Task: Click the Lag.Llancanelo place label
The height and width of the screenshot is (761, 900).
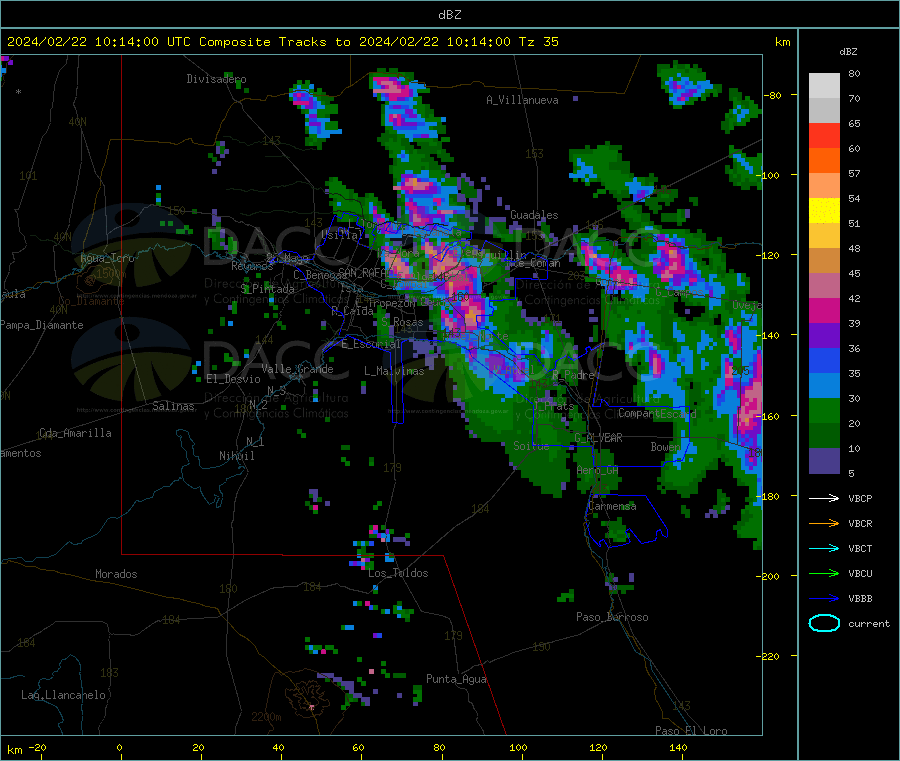Action: [x=63, y=695]
